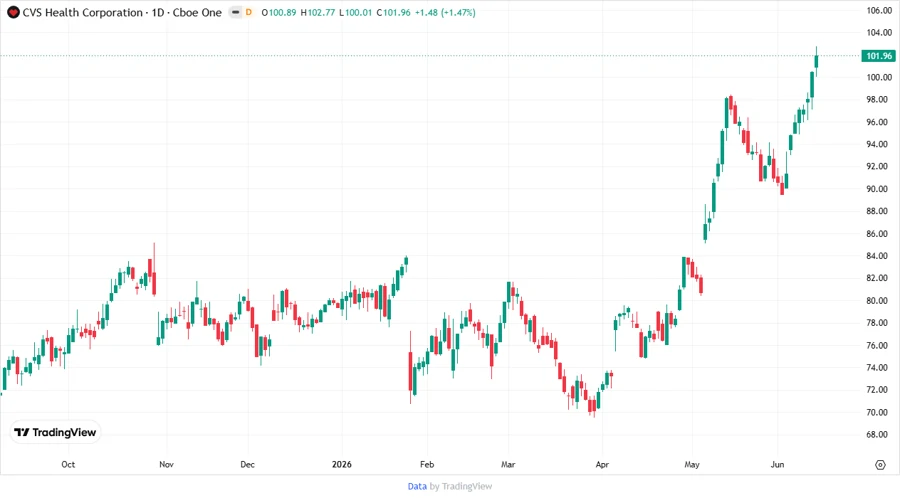
Task: Click the Apr label on time axis
Action: 602,465
